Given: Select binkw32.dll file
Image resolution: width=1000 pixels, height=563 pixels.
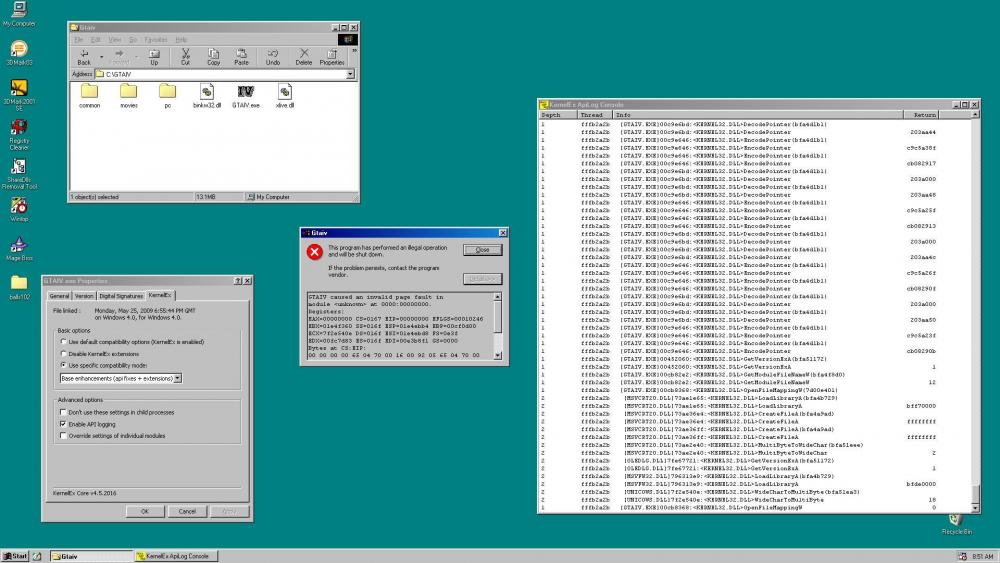Looking at the screenshot, I should click(x=207, y=96).
